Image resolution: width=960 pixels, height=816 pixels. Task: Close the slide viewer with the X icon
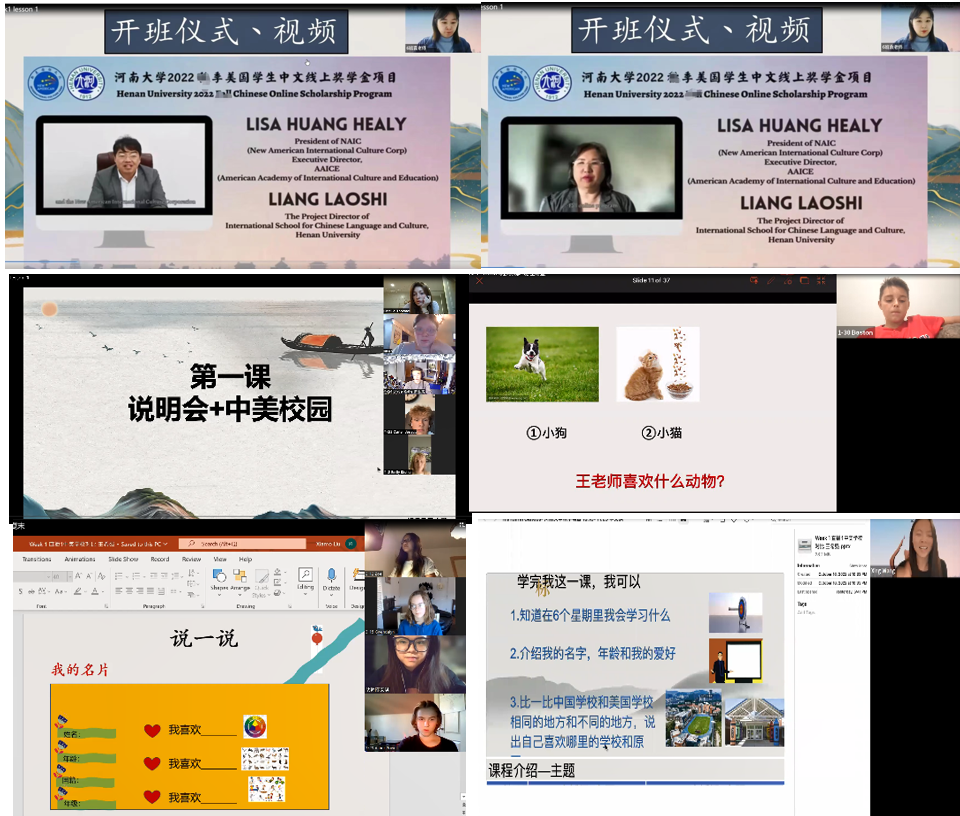coord(820,281)
